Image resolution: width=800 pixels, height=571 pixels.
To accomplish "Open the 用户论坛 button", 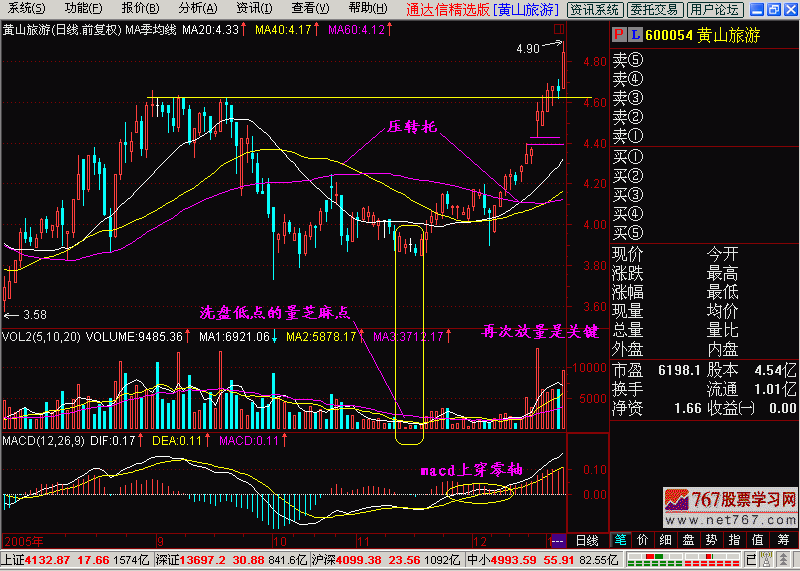I will 714,9.
